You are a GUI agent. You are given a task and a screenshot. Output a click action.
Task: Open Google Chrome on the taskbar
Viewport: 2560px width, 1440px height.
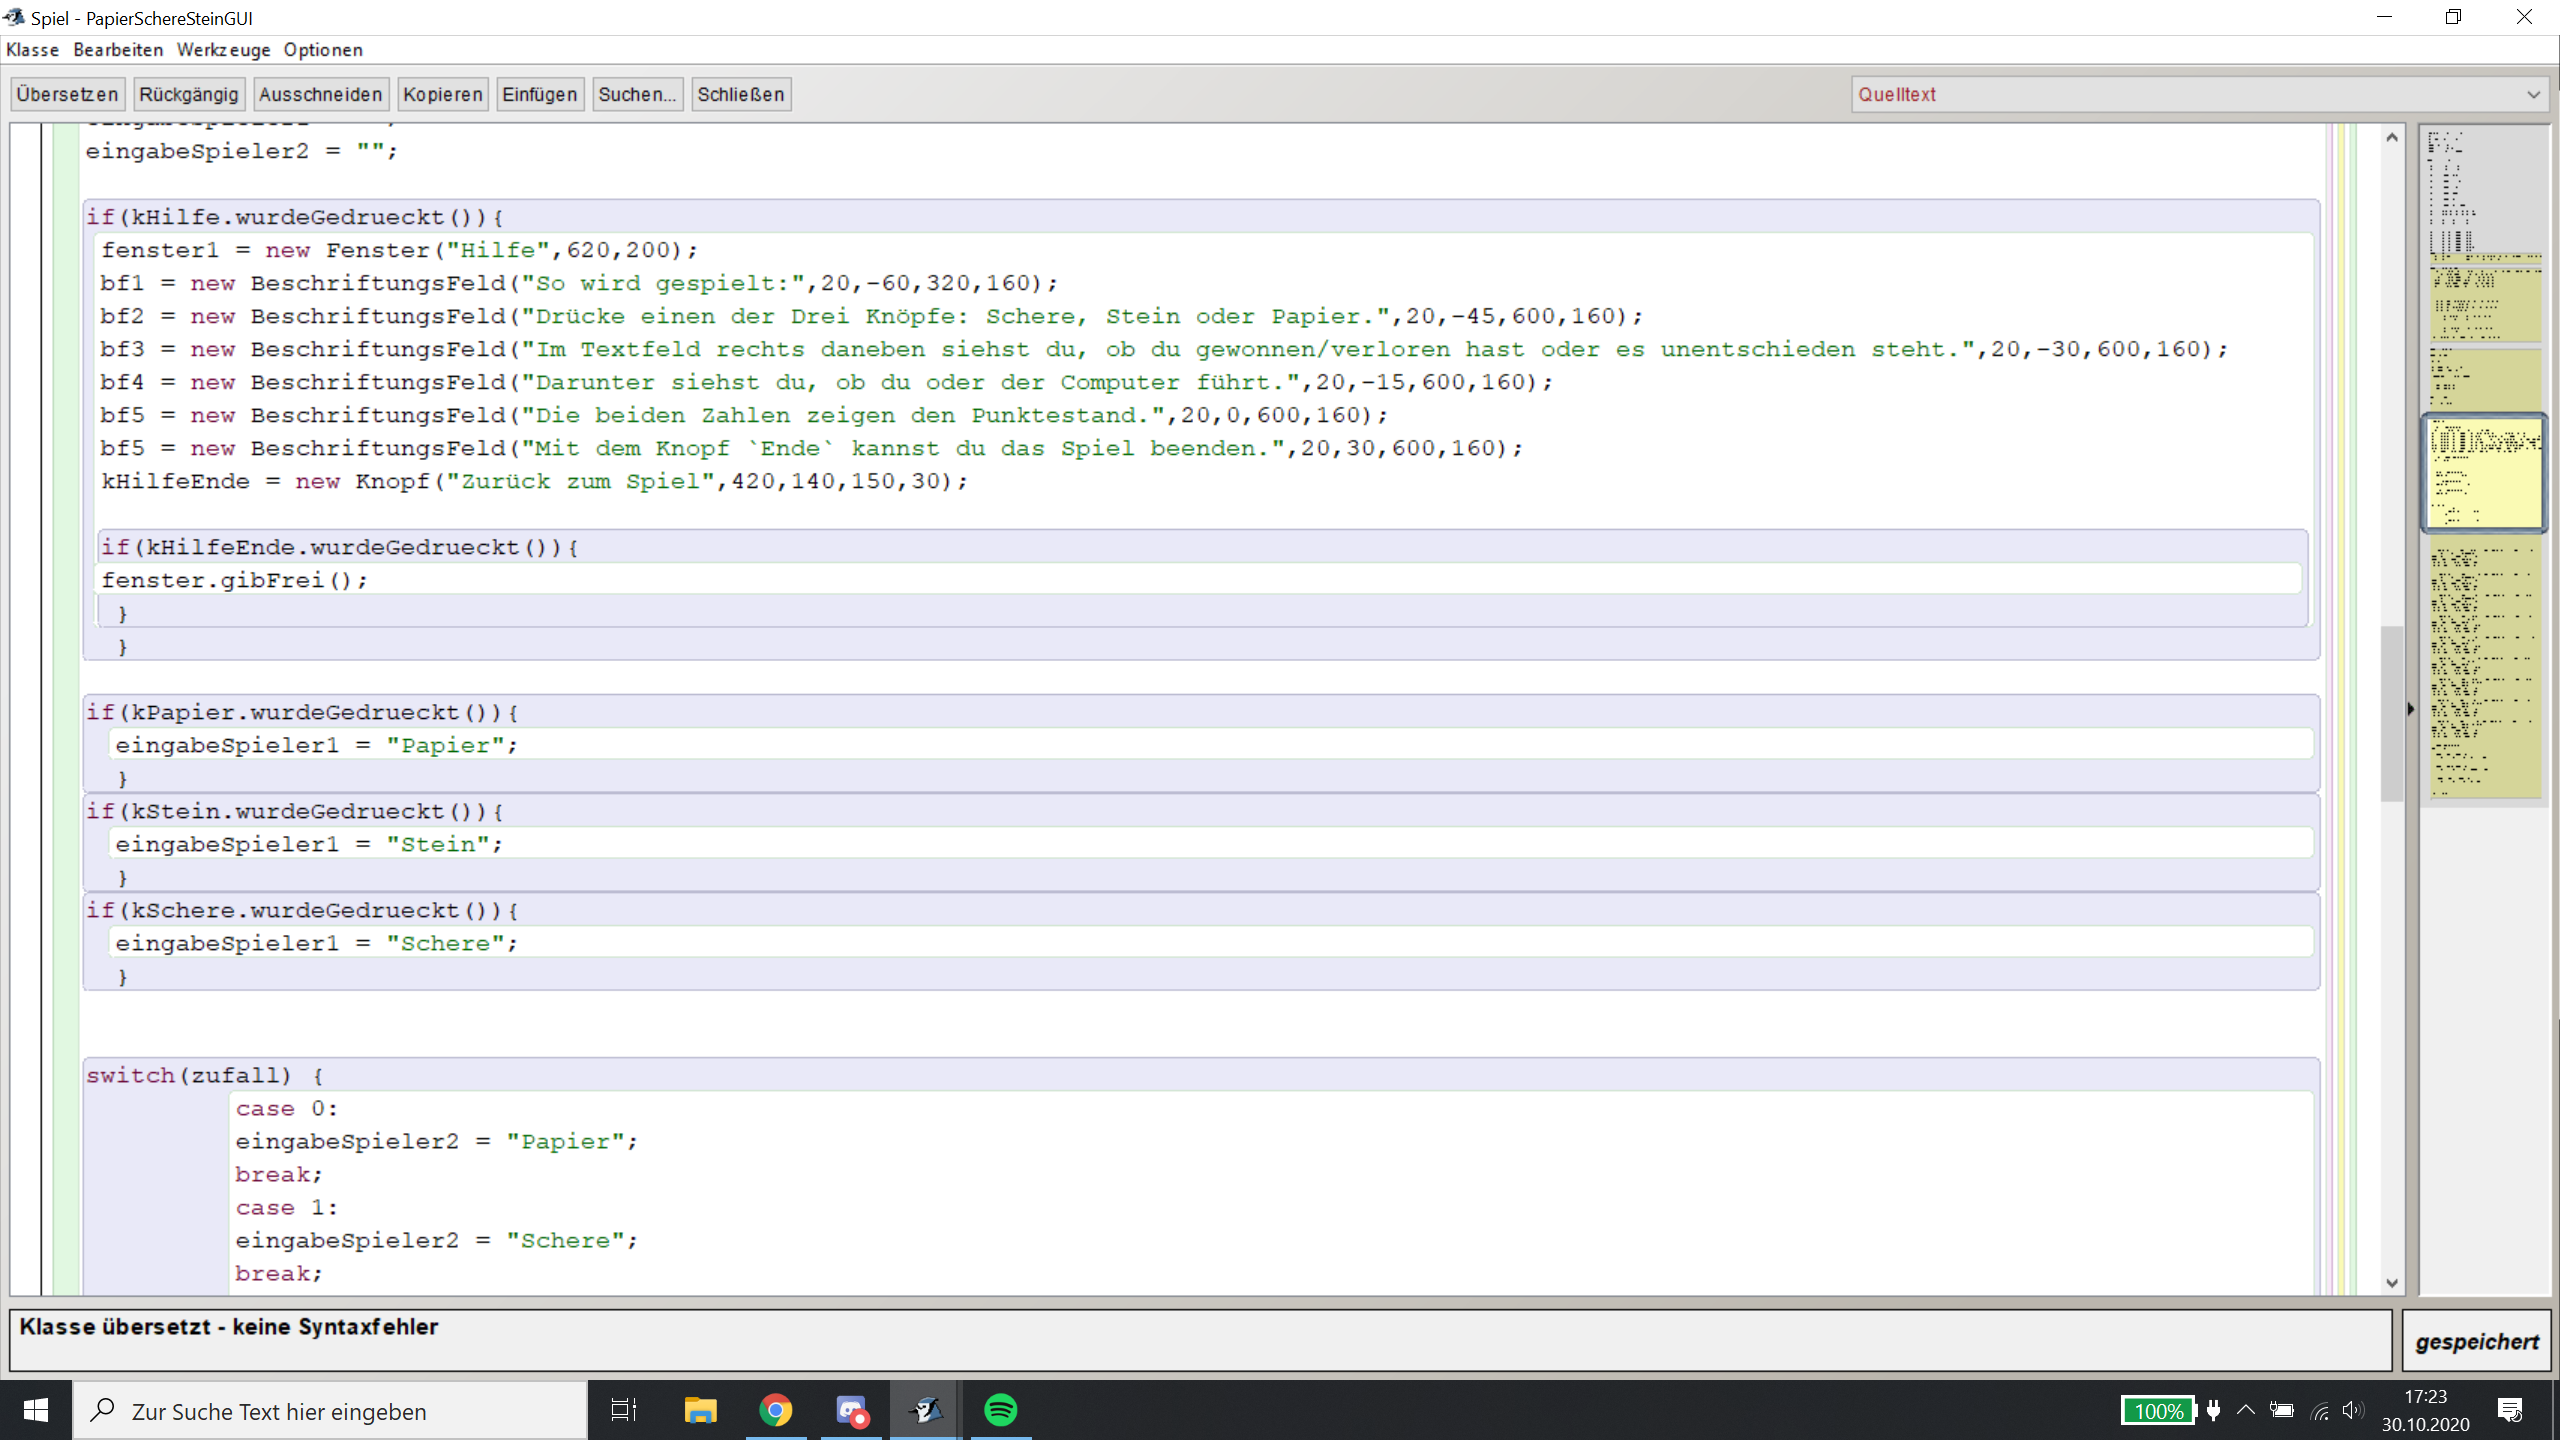(x=778, y=1410)
